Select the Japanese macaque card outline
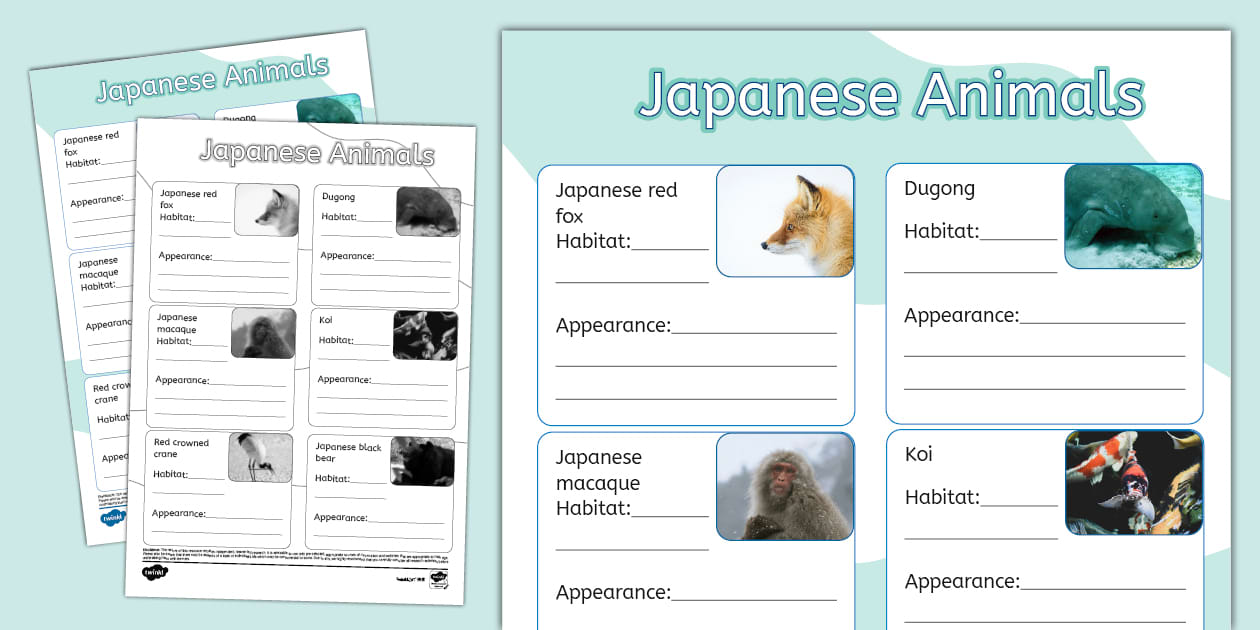Image resolution: width=1260 pixels, height=630 pixels. [696, 530]
